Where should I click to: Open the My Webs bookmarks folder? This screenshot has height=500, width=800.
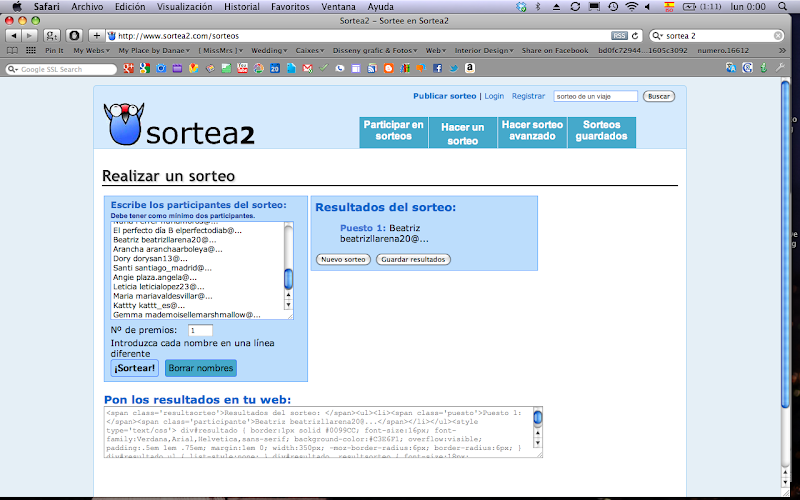(91, 51)
